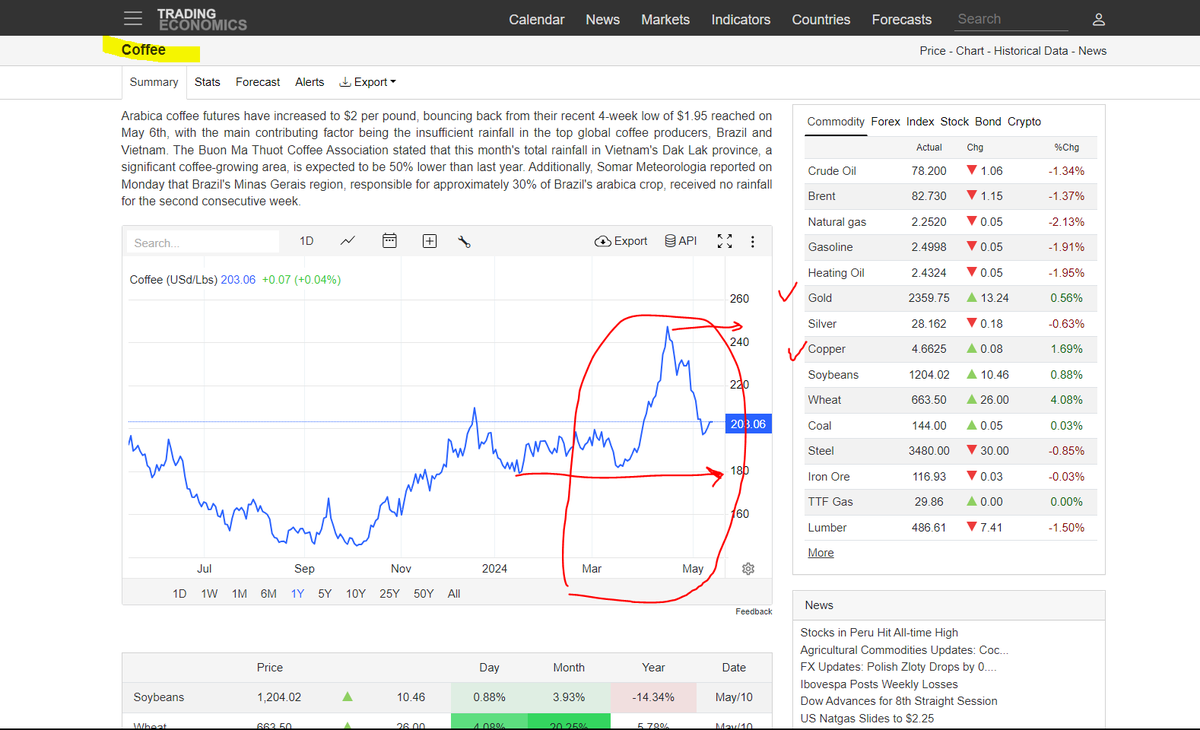Click the More link below Lumber
The height and width of the screenshot is (730, 1200).
[x=821, y=553]
